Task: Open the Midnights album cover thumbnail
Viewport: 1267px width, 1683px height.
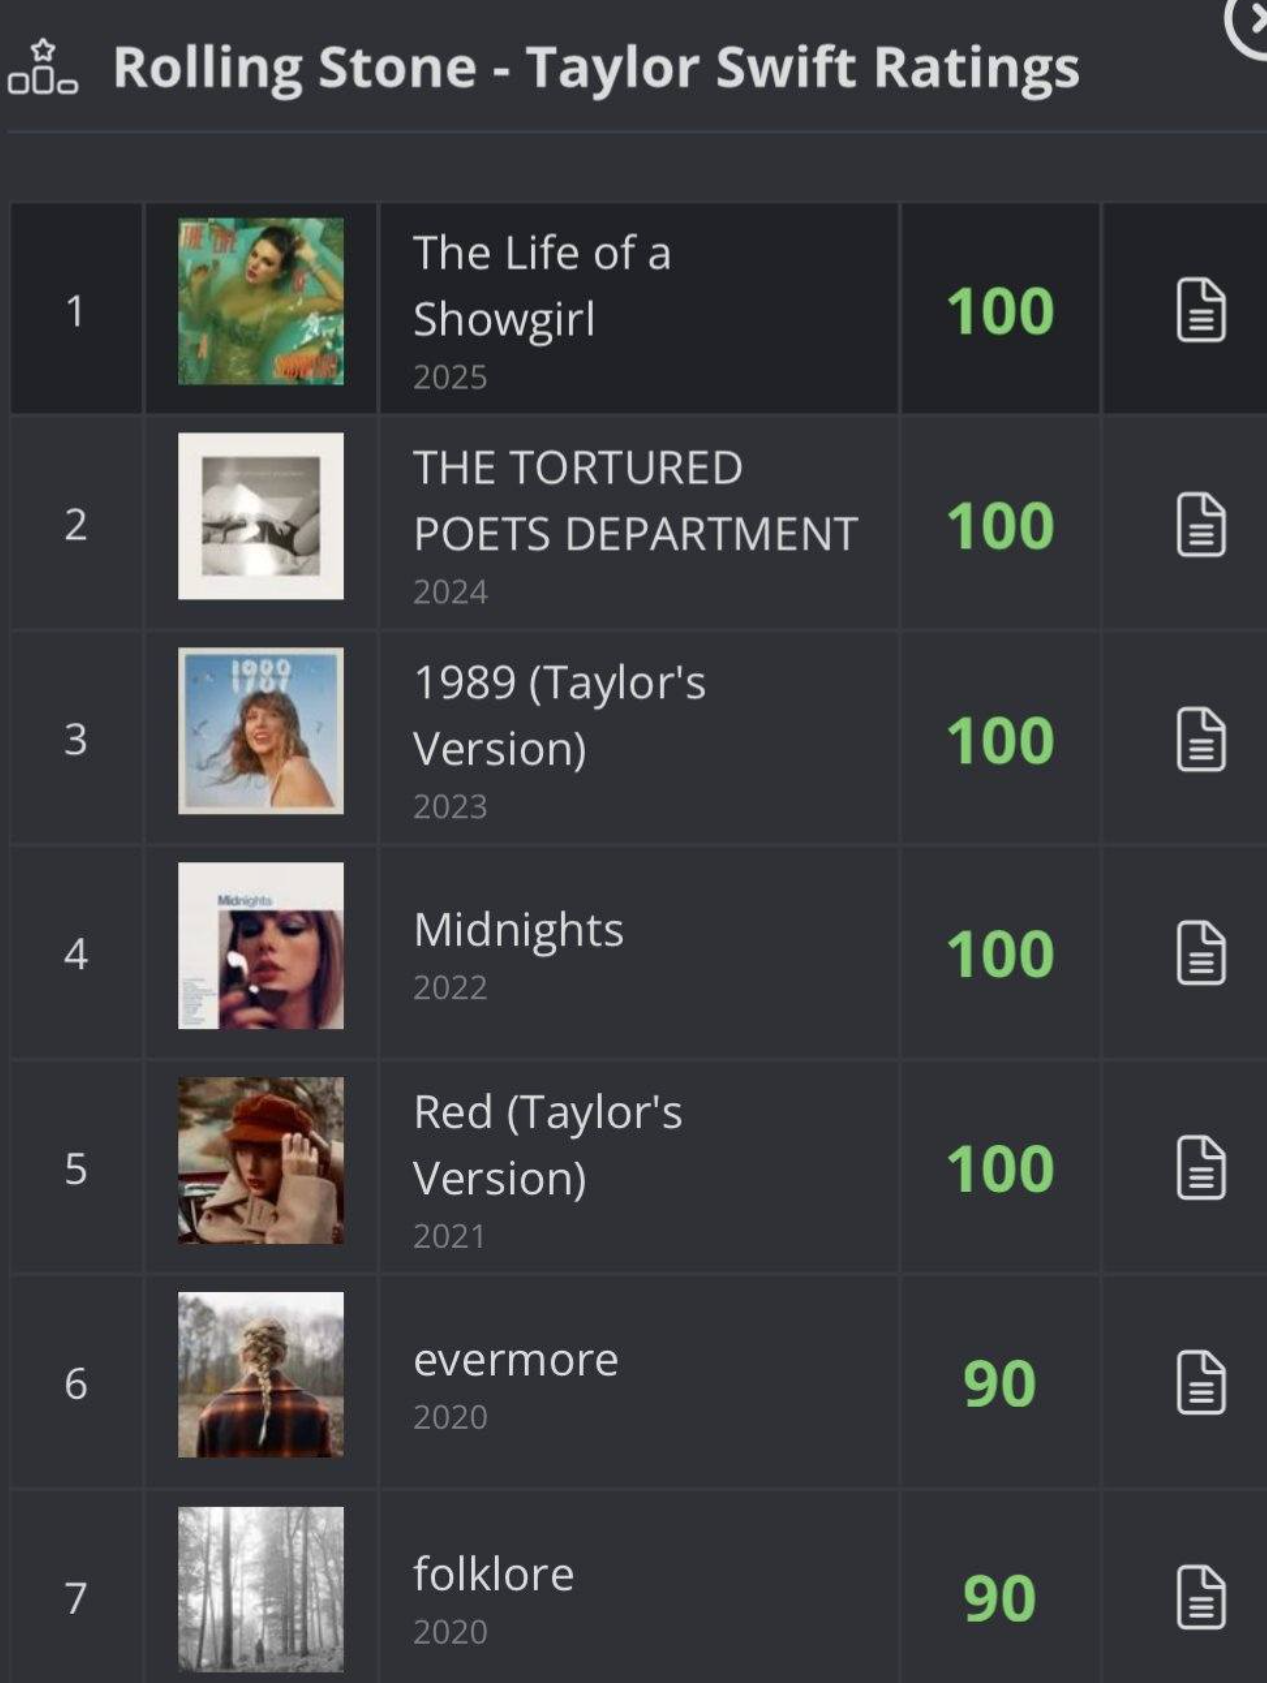Action: 261,946
